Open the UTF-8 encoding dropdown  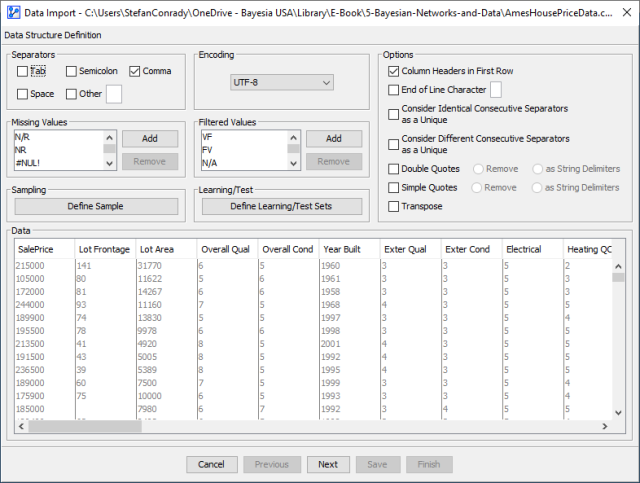coord(282,82)
